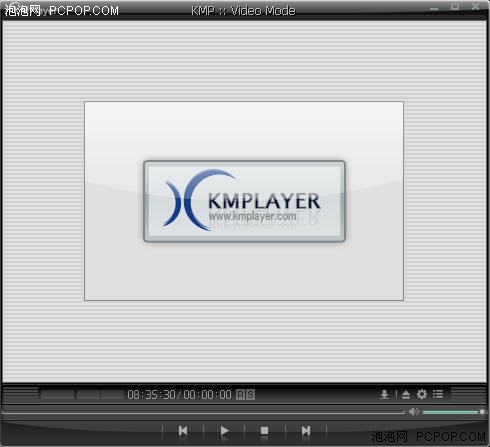
Task: Click the 08:35:30 time display
Action: pos(151,395)
